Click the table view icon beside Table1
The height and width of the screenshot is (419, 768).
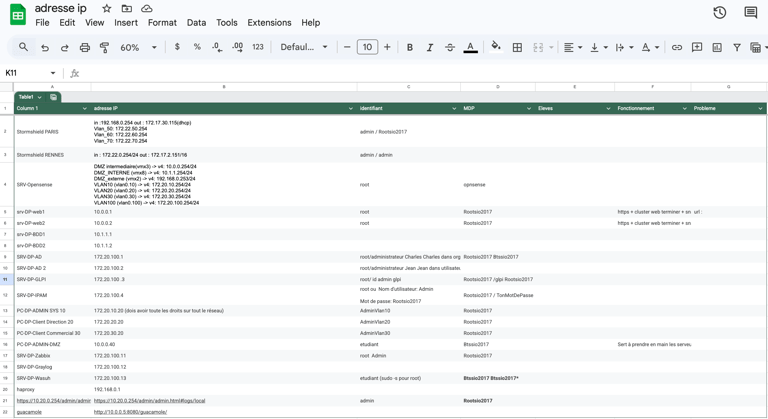coord(53,97)
